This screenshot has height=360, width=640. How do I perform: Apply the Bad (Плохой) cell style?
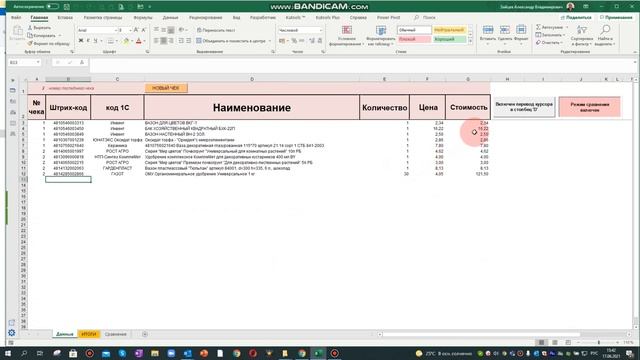click(414, 39)
